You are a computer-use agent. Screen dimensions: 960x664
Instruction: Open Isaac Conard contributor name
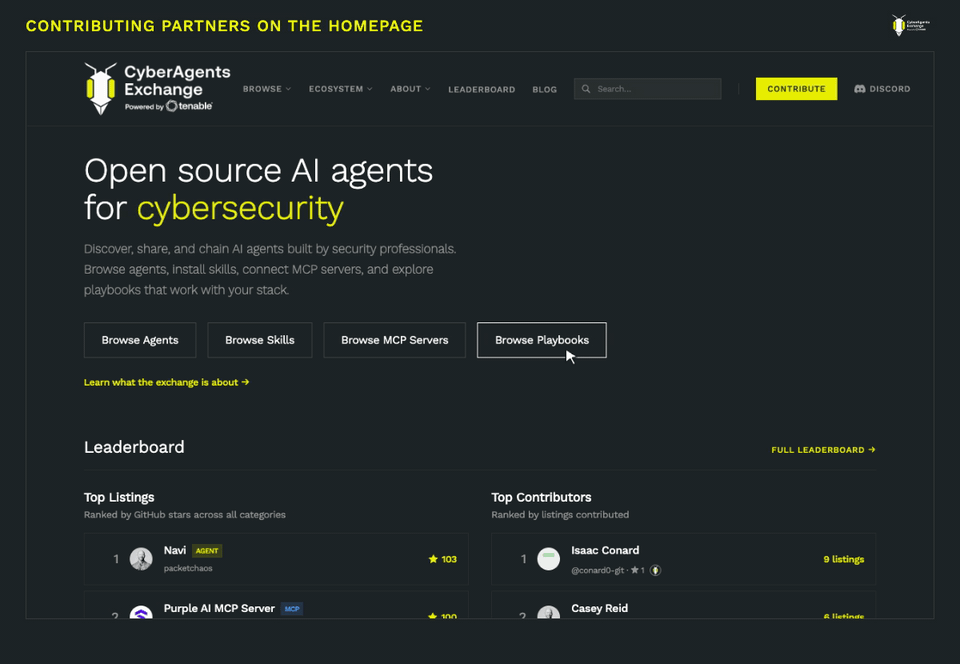pos(605,550)
